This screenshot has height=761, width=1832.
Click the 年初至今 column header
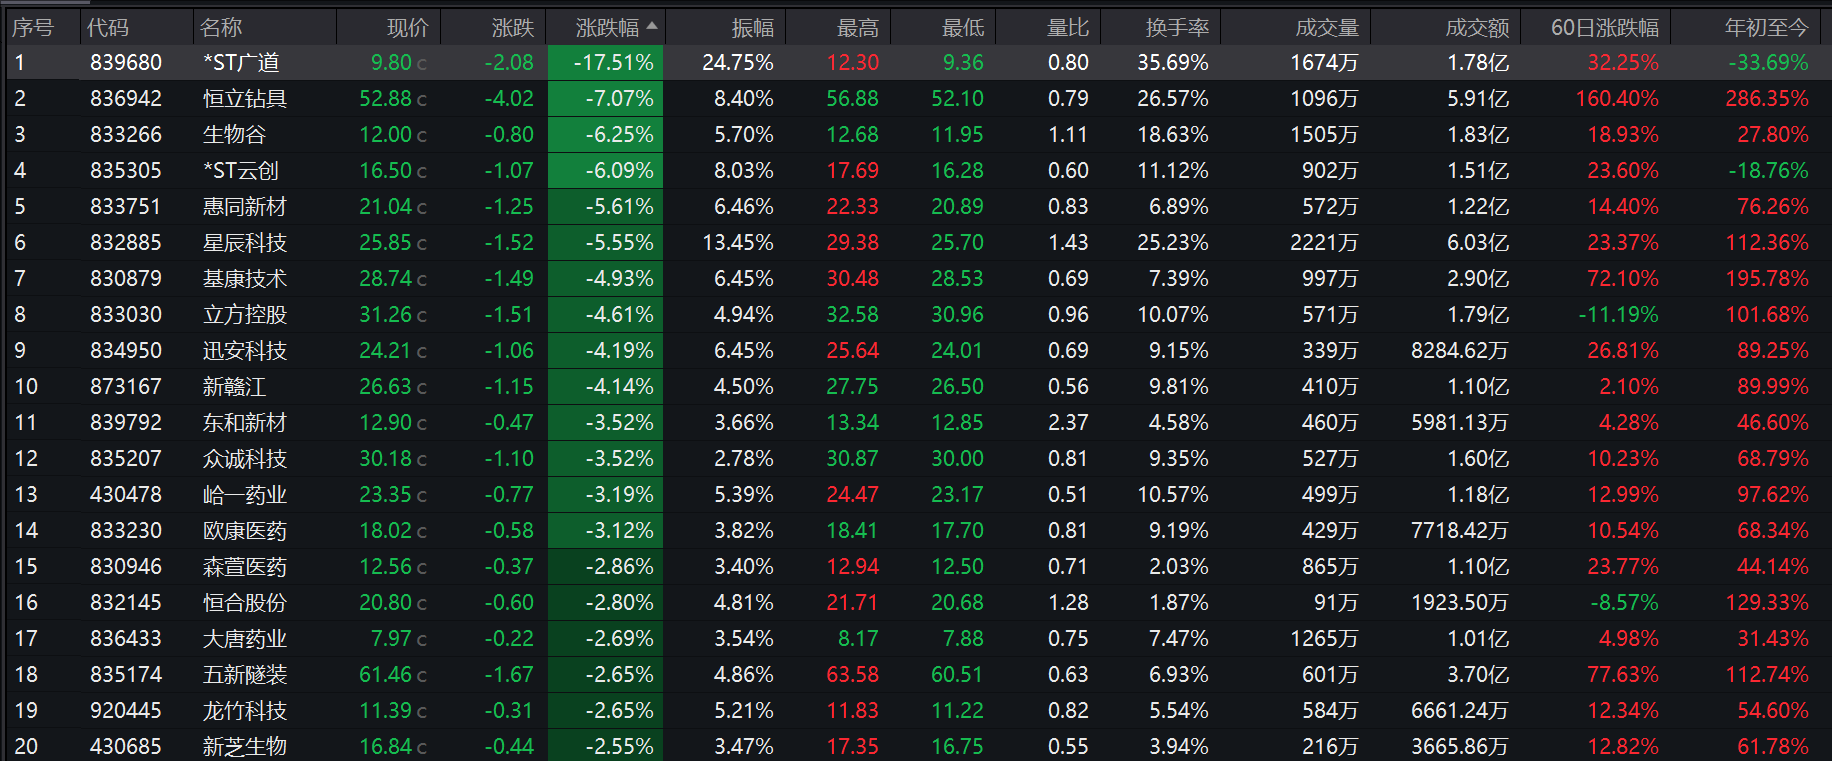tap(1766, 28)
